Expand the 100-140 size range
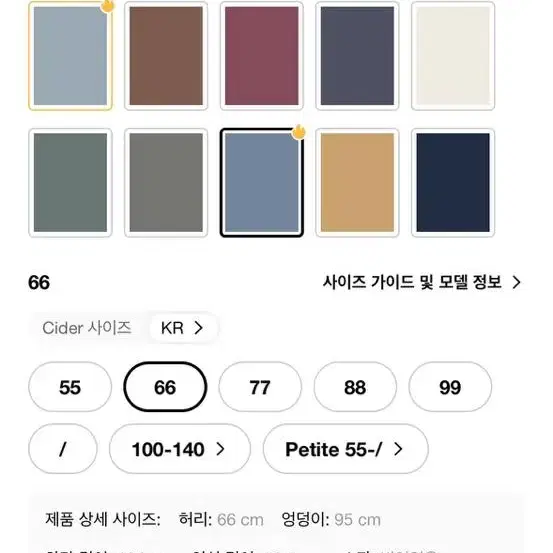The image size is (553, 553). (x=180, y=449)
